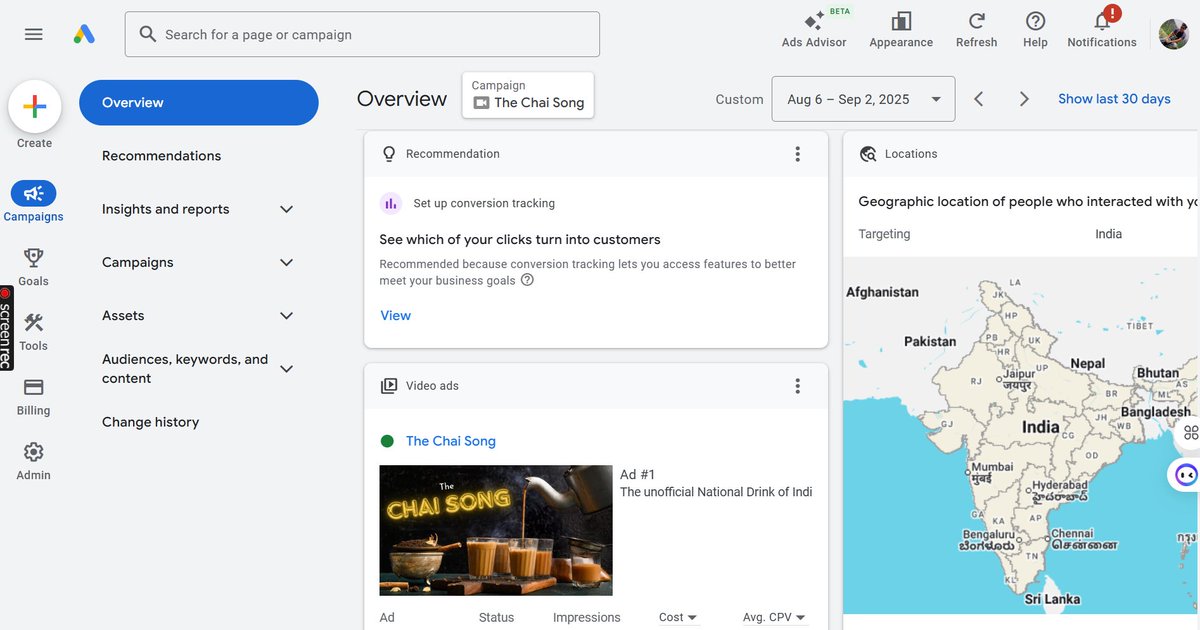This screenshot has height=630, width=1200.
Task: Click the Impressions column header
Action: (x=586, y=617)
